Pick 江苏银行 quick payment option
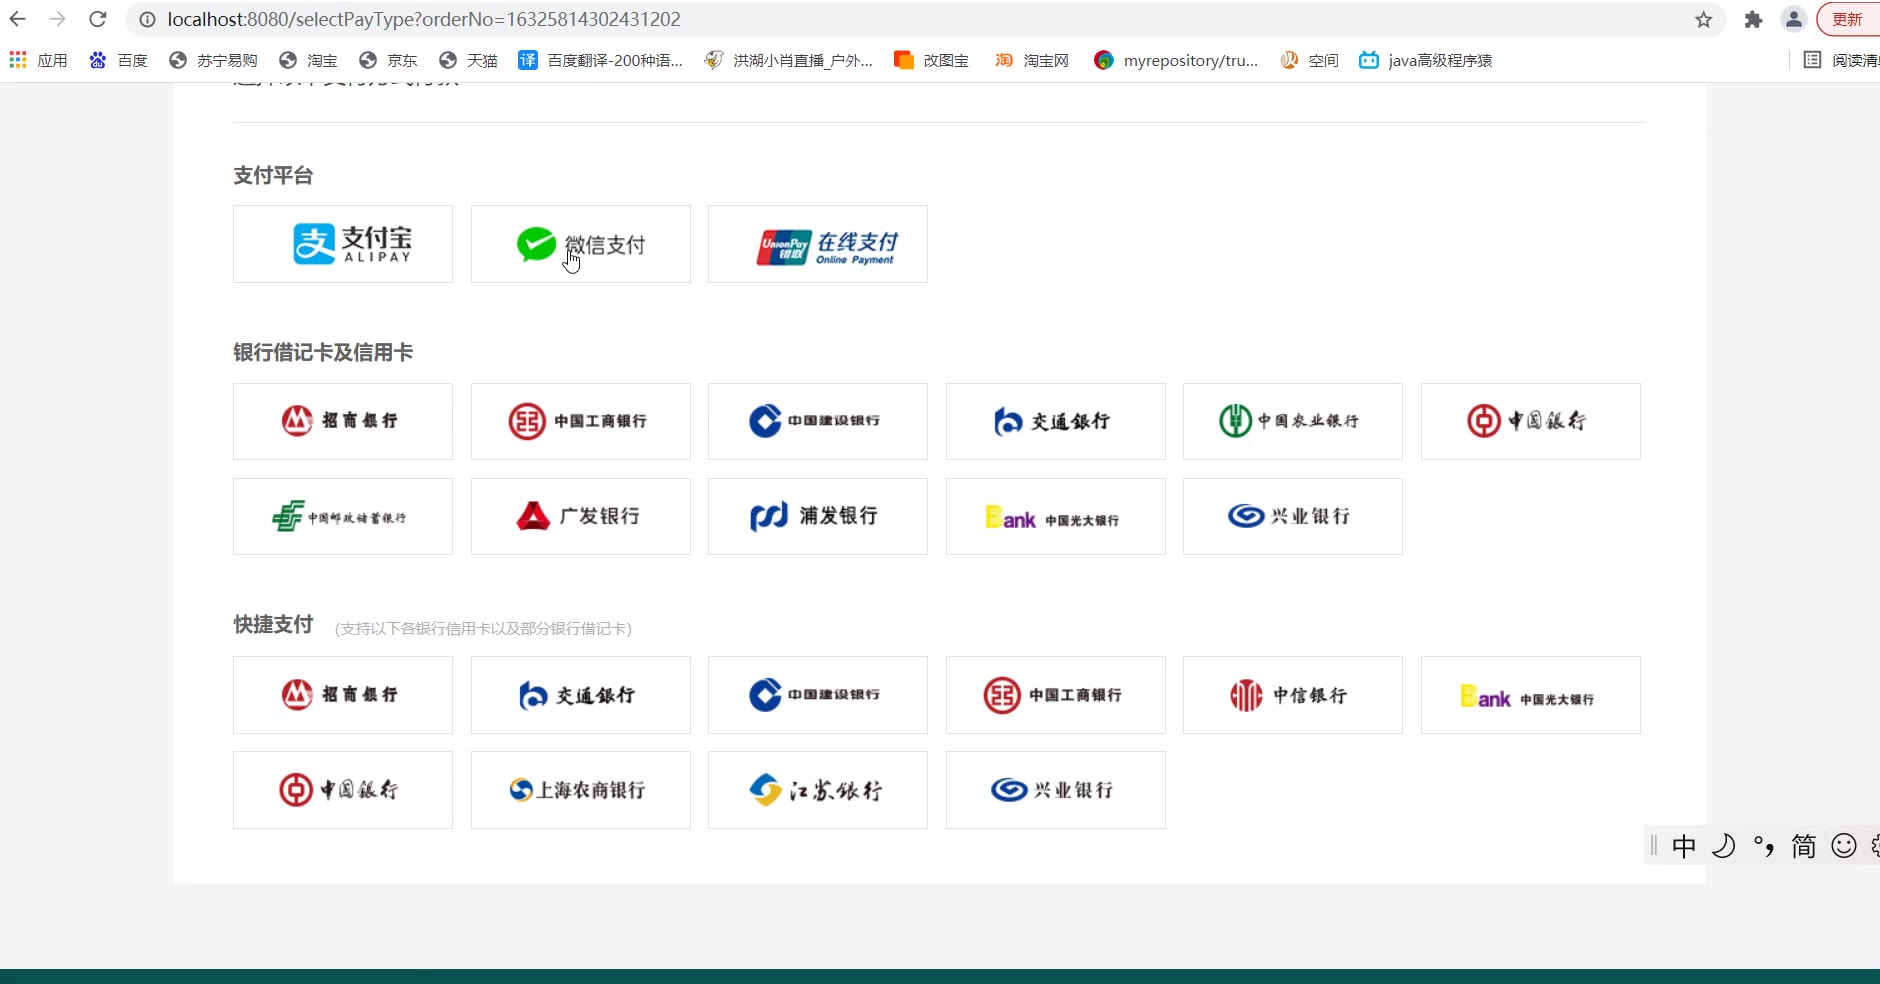The height and width of the screenshot is (984, 1880). coord(818,790)
